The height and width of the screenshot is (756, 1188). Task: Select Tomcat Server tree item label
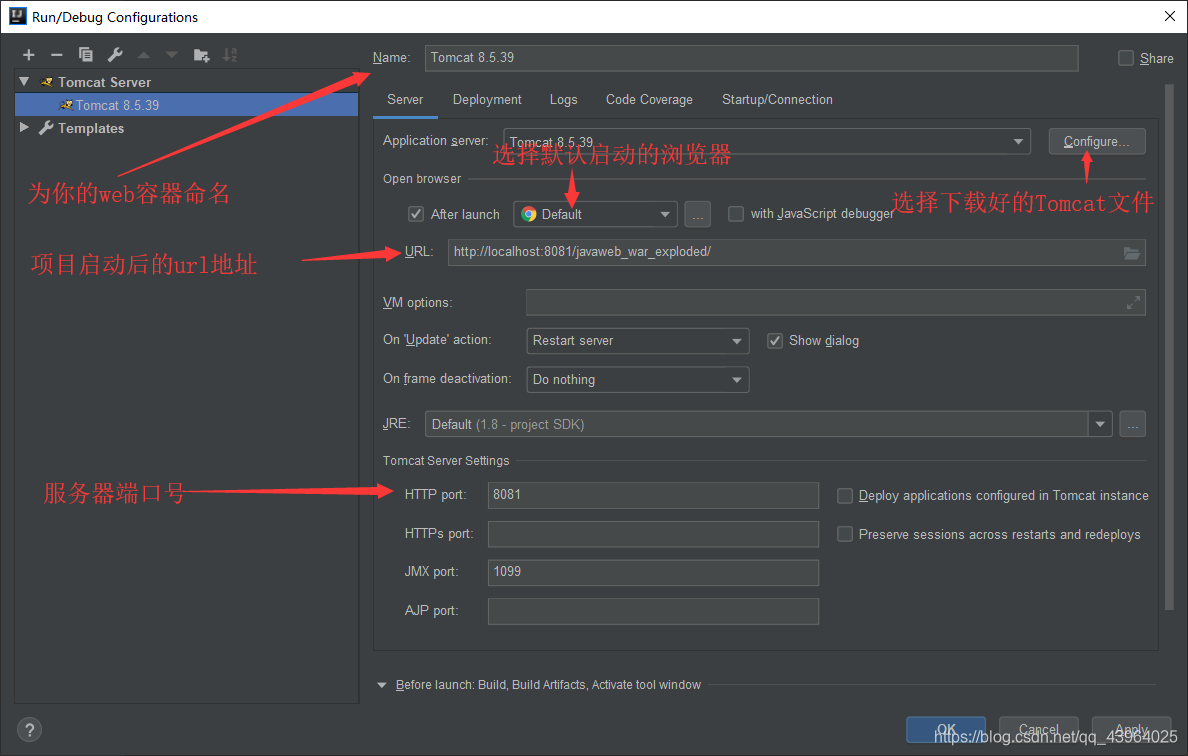(105, 82)
